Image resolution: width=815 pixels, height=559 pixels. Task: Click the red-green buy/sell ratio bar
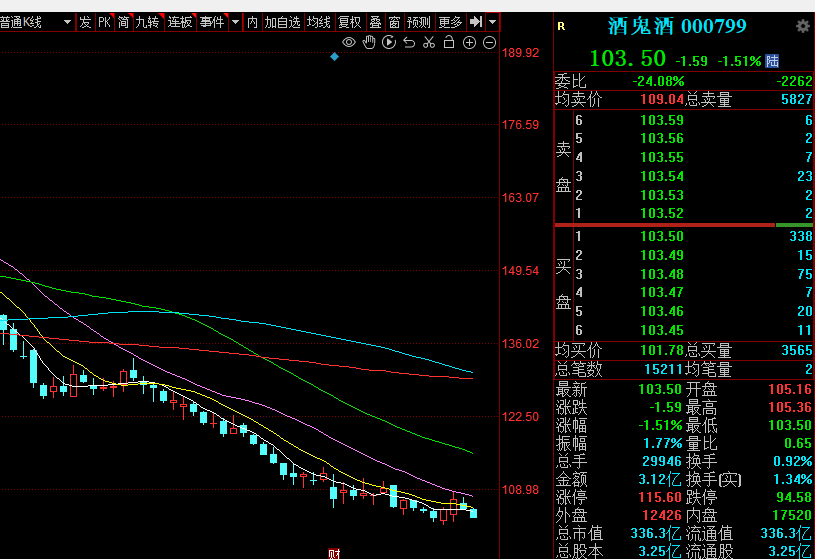pos(683,225)
